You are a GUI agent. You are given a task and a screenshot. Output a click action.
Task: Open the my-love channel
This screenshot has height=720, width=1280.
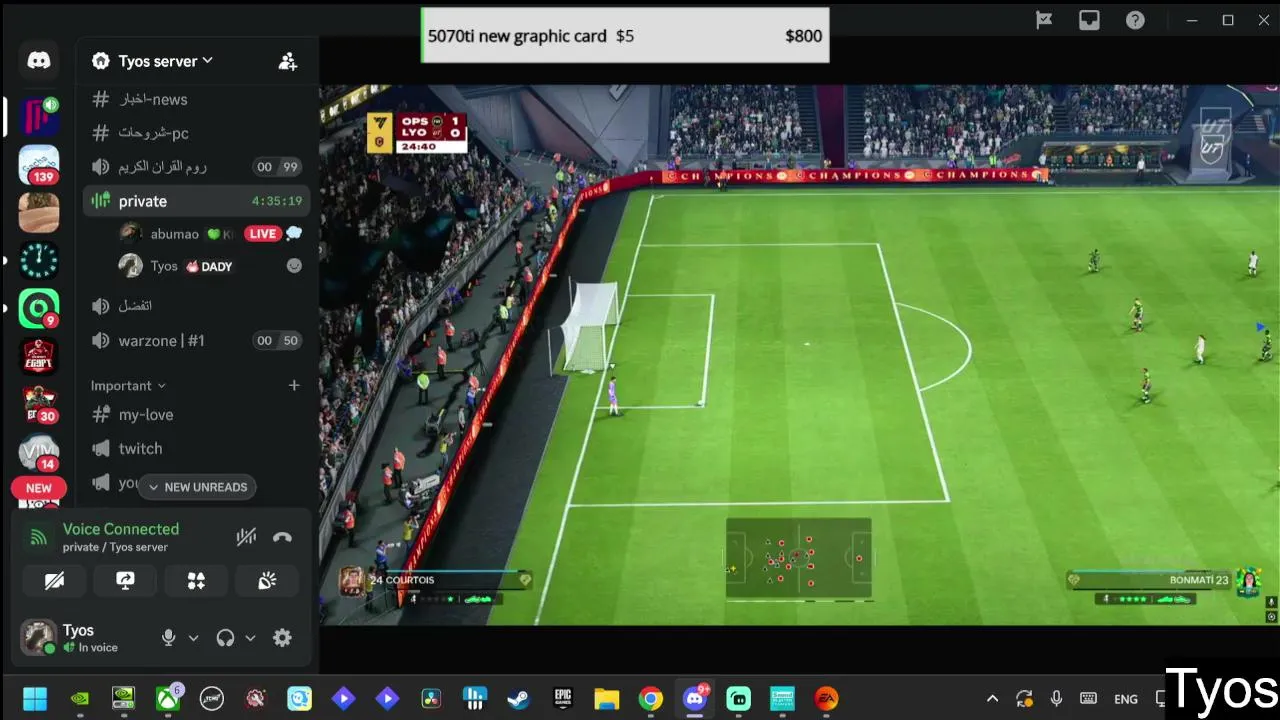pos(195,414)
